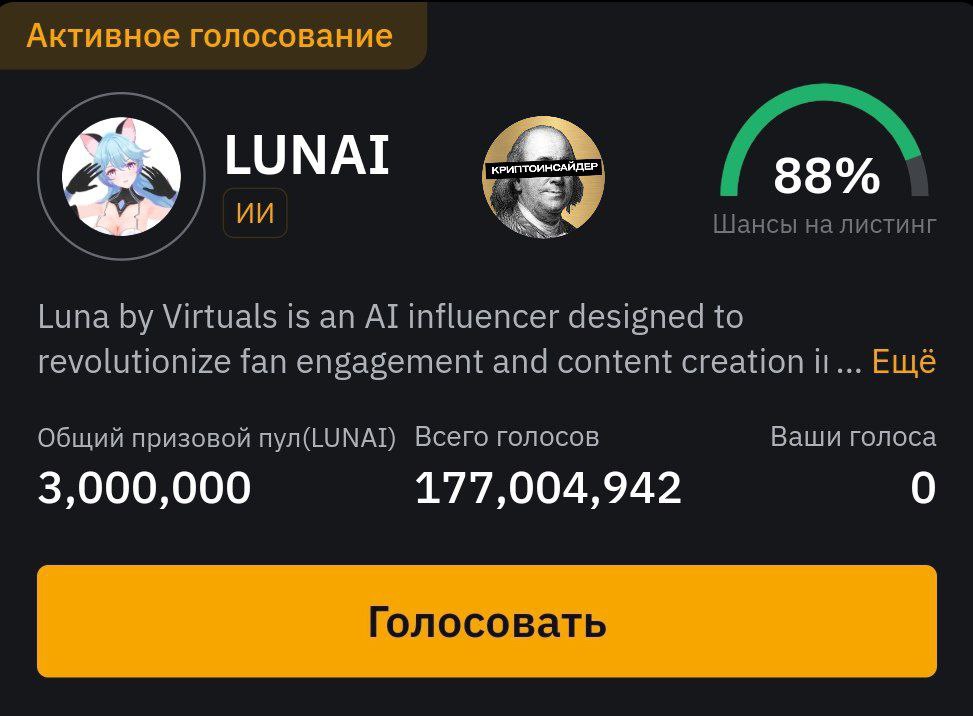Expand description with the Ещё link

coord(904,361)
